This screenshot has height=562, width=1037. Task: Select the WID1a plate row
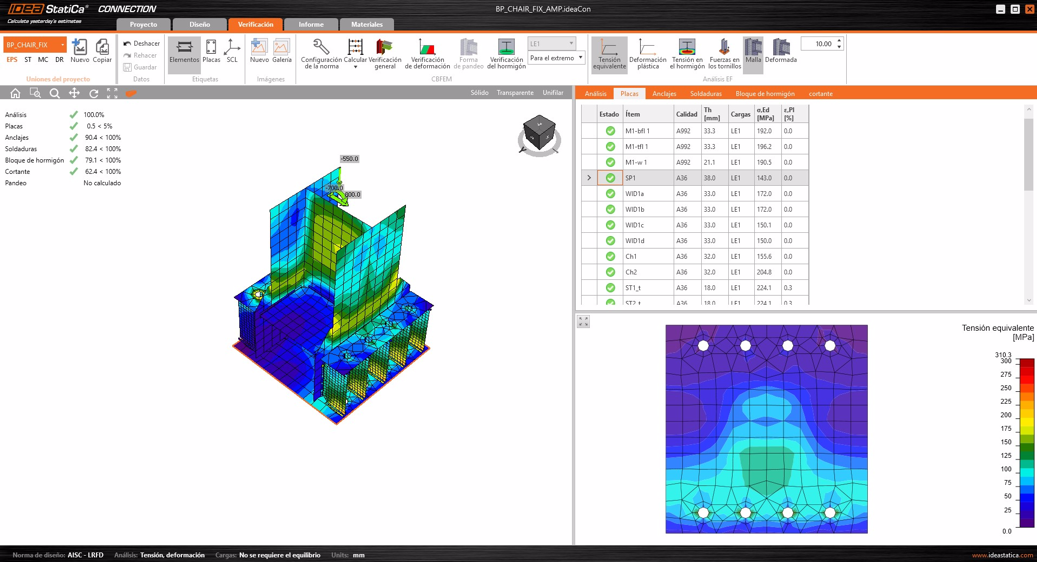click(694, 194)
